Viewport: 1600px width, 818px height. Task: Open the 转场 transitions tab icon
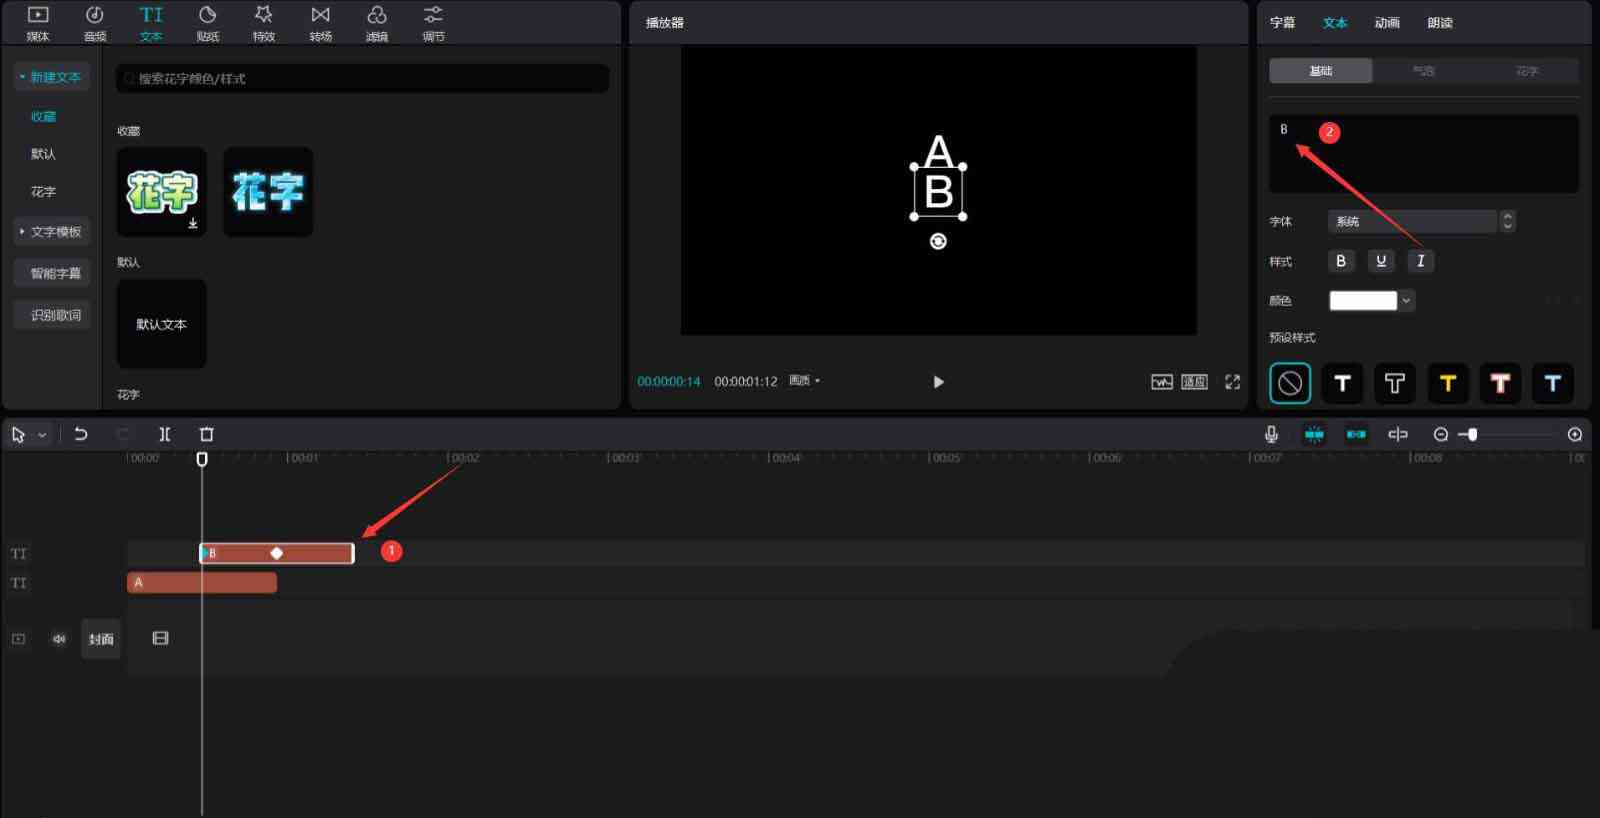point(321,16)
